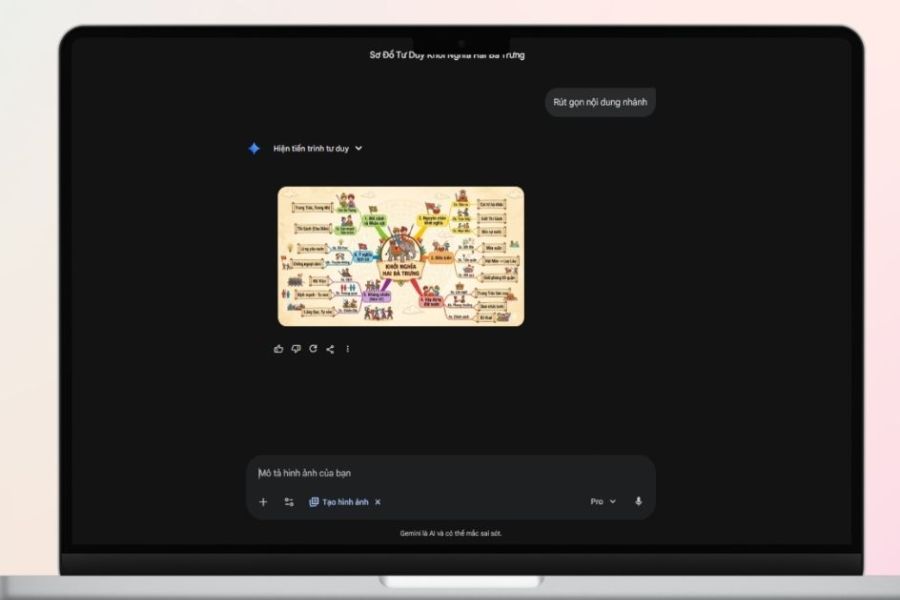
Task: Click the "Gemini là AI" disclaimer text
Action: pos(450,534)
